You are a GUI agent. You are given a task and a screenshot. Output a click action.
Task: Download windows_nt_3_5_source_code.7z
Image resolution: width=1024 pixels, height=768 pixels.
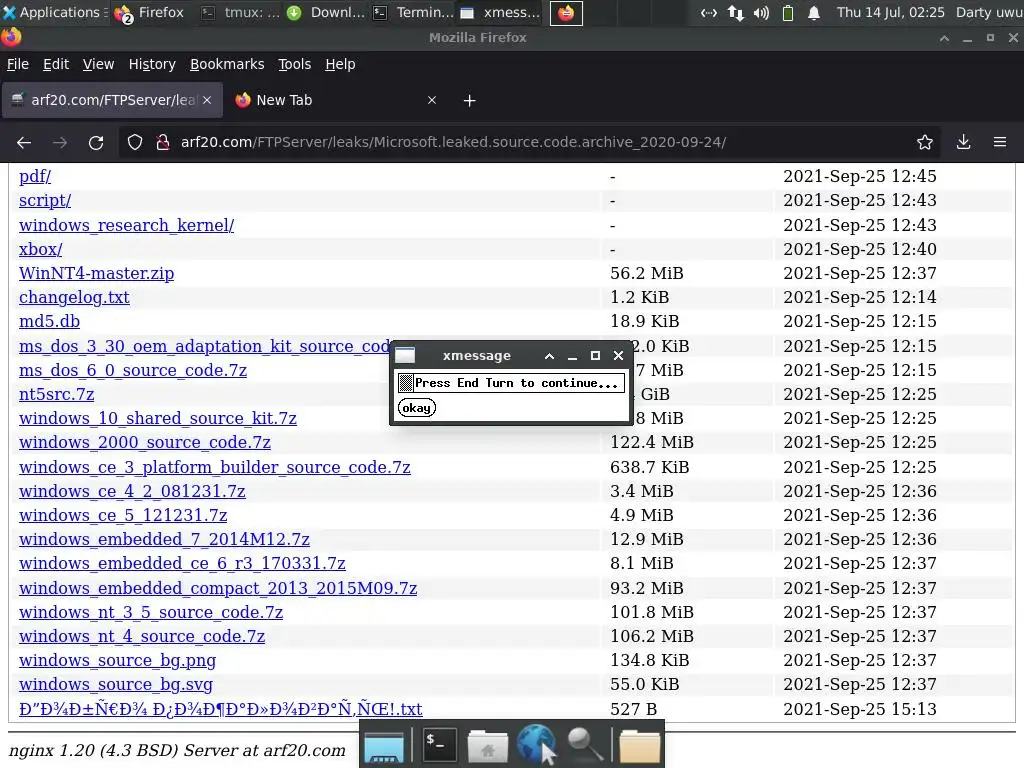tap(151, 613)
